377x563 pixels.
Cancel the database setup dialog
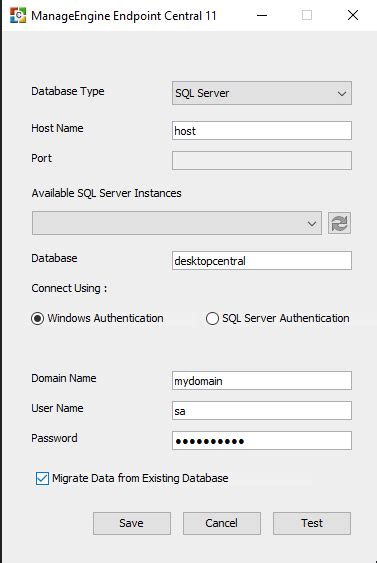coord(222,523)
